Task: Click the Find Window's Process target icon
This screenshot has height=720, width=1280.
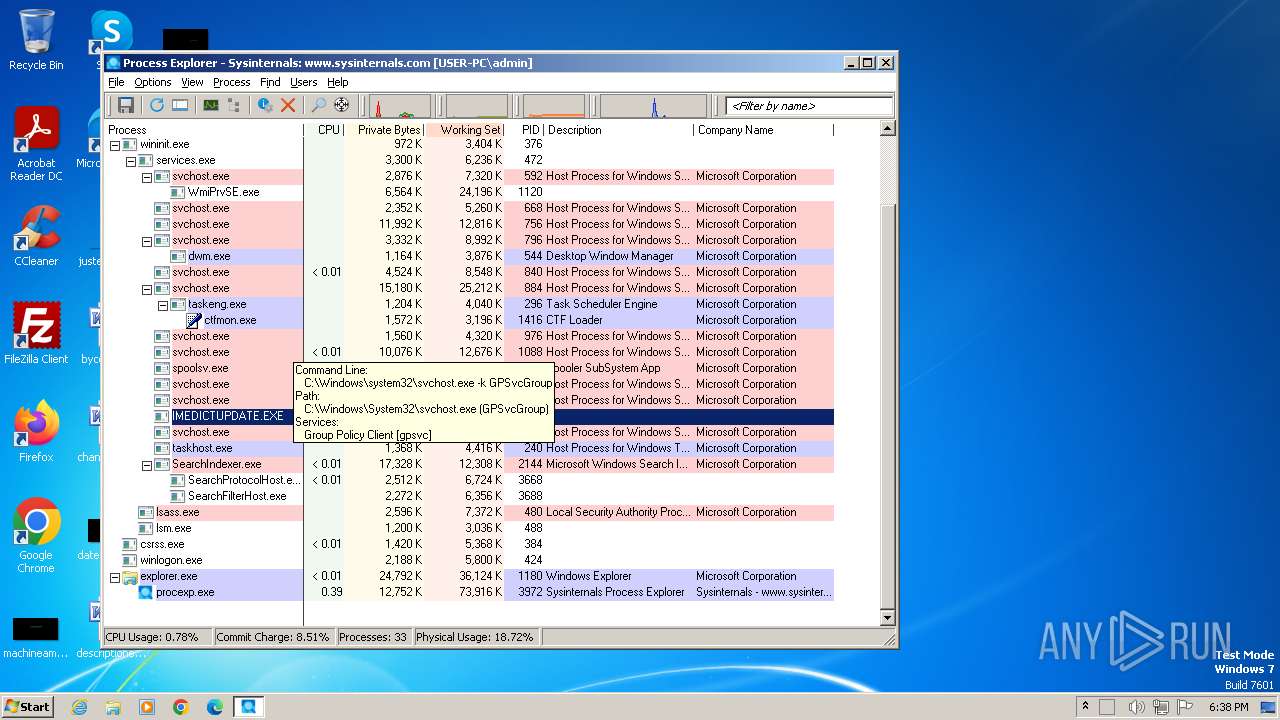Action: 342,105
